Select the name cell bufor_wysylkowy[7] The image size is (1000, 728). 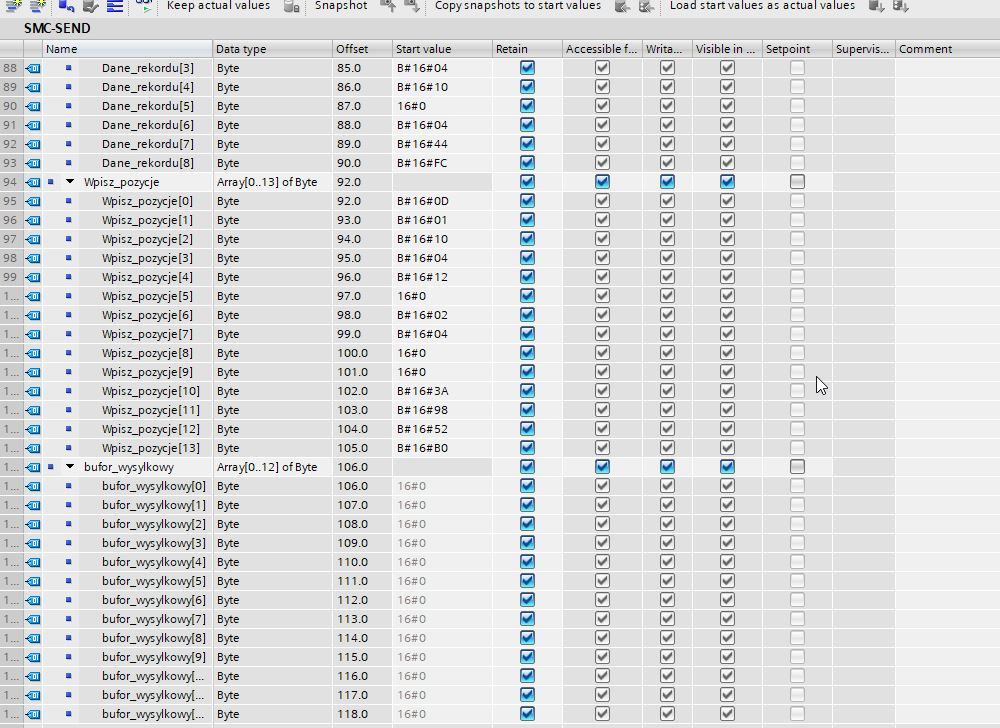point(154,619)
